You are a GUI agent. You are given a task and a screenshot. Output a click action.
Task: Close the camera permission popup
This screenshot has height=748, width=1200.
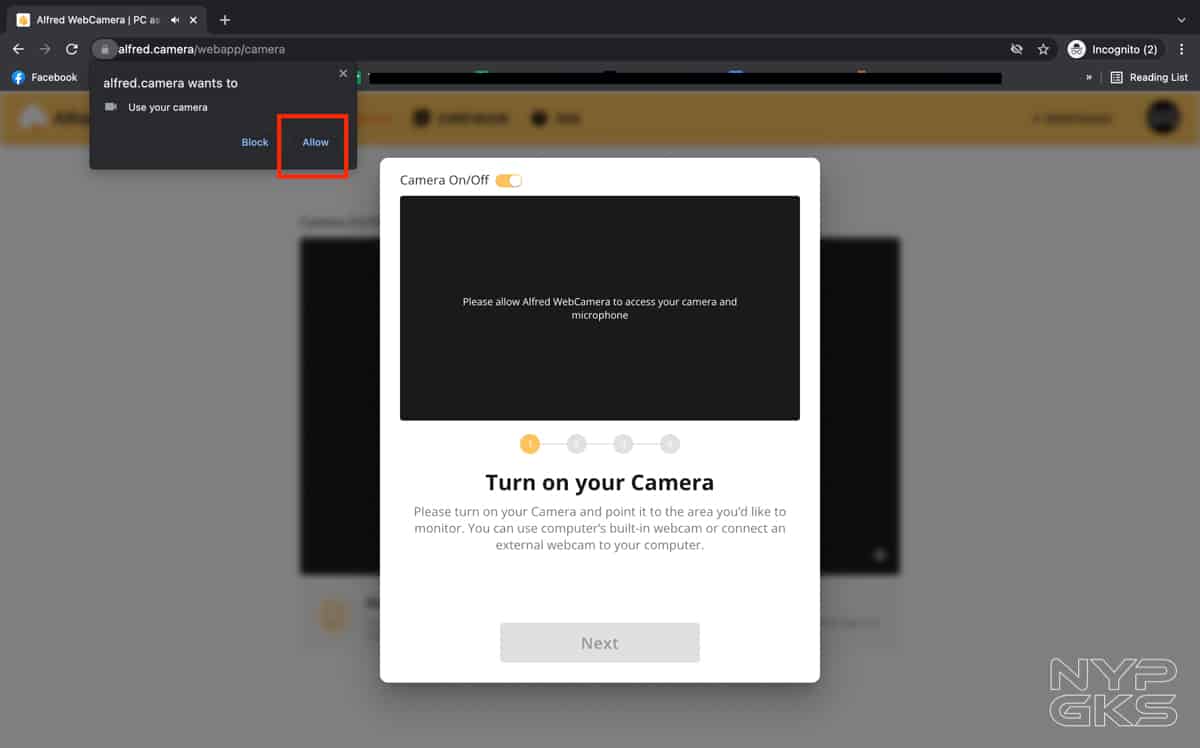(x=343, y=73)
